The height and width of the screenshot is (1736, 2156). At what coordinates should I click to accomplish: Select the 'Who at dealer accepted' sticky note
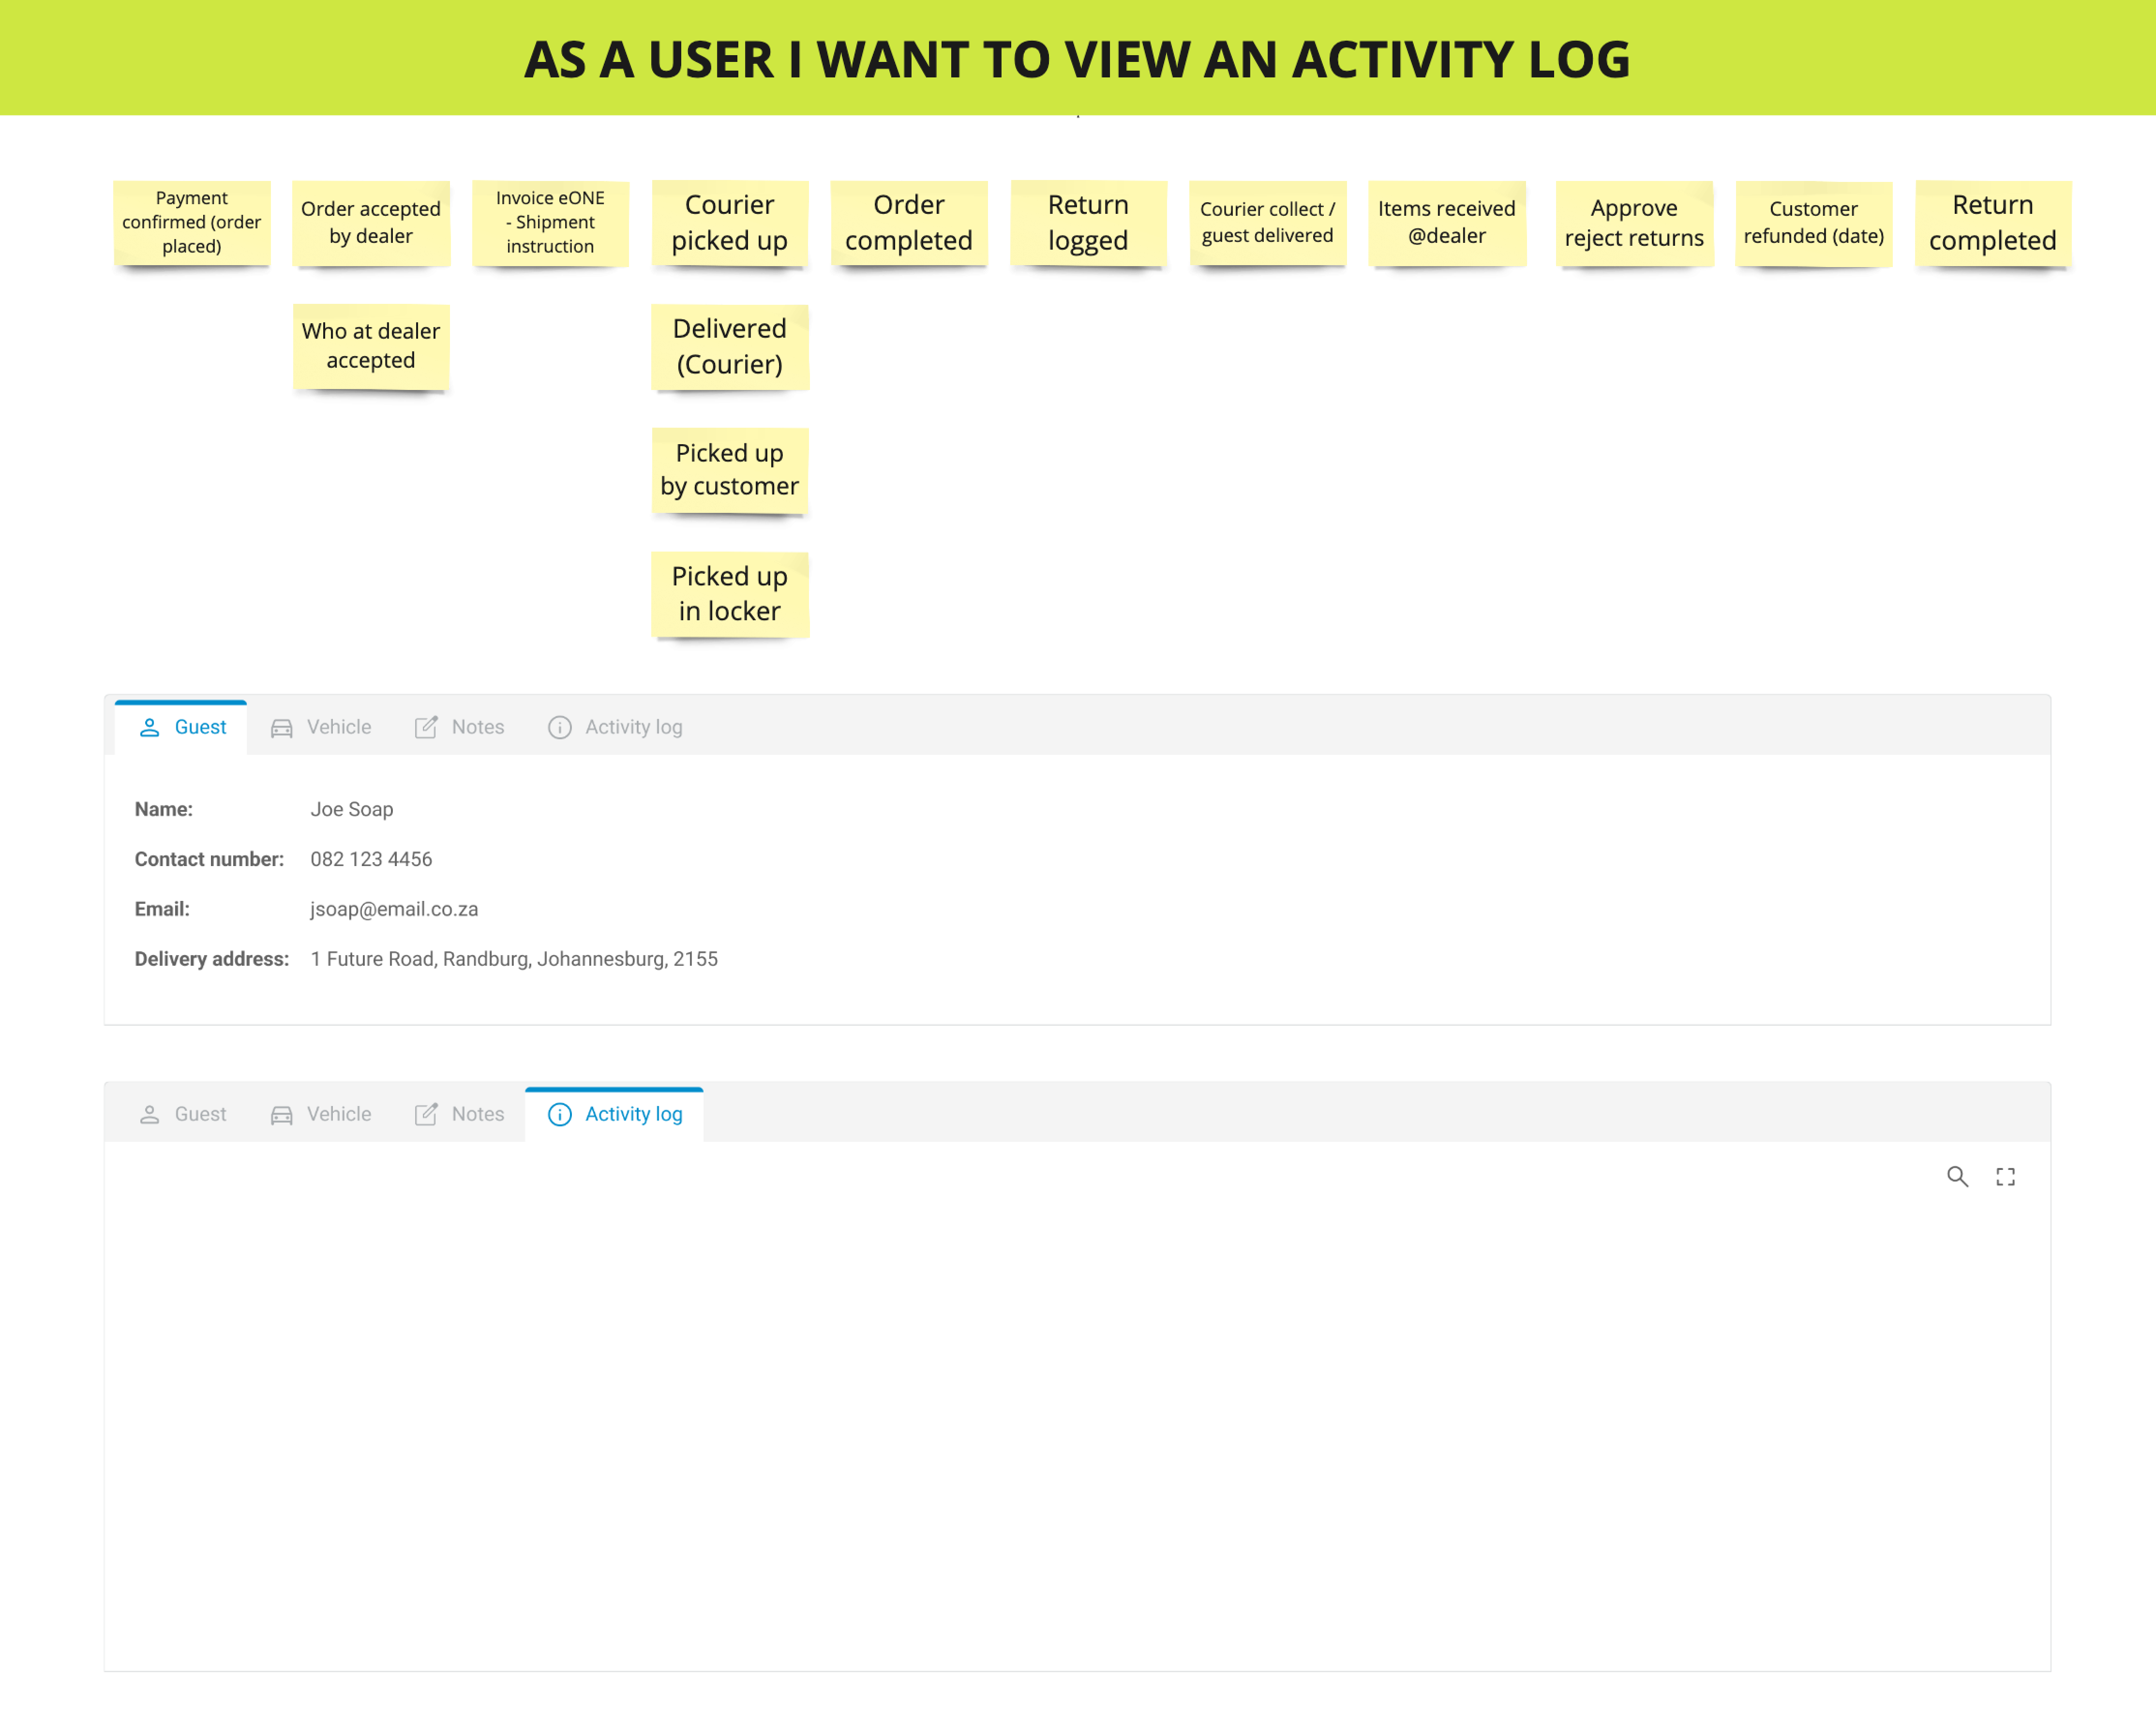pyautogui.click(x=370, y=346)
